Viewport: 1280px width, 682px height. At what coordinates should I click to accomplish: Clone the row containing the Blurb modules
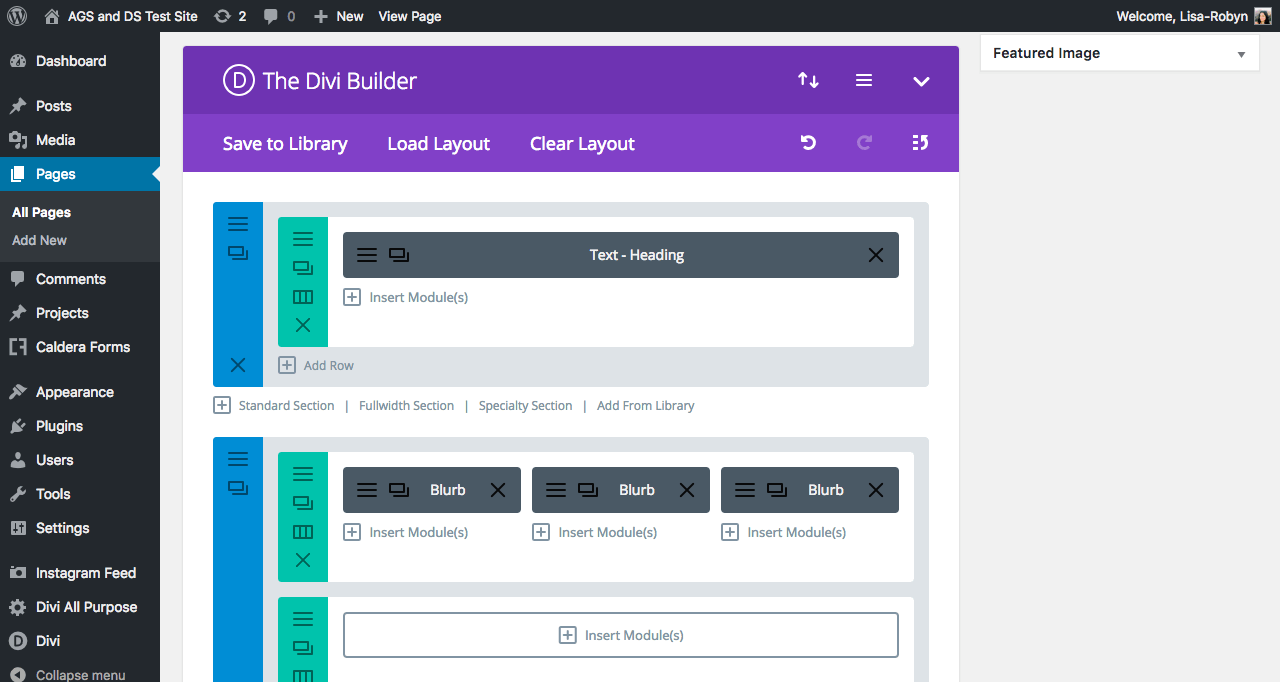[303, 503]
